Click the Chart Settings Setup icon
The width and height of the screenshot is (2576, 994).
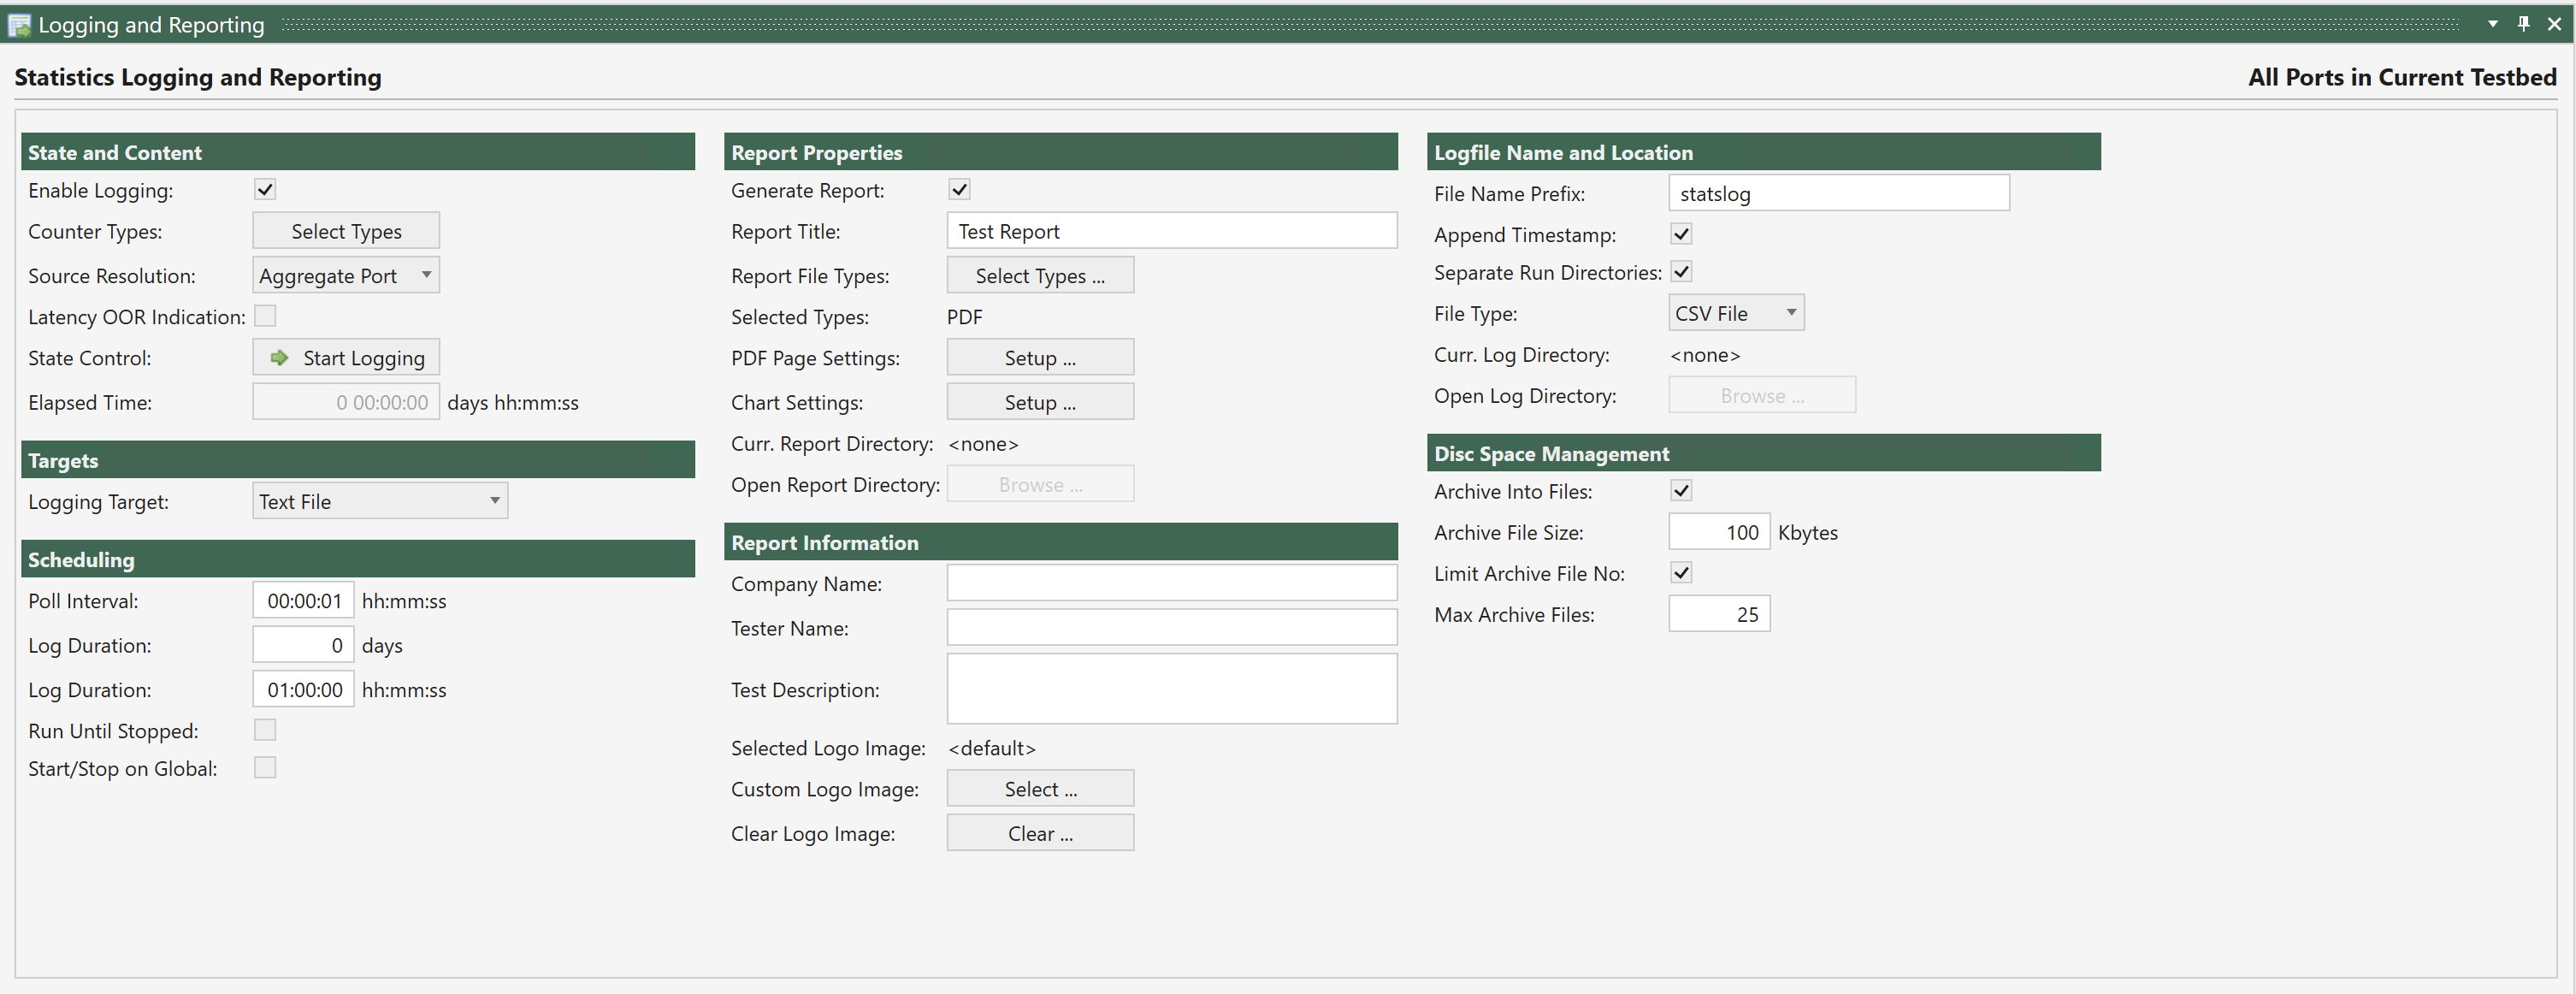pyautogui.click(x=1040, y=401)
